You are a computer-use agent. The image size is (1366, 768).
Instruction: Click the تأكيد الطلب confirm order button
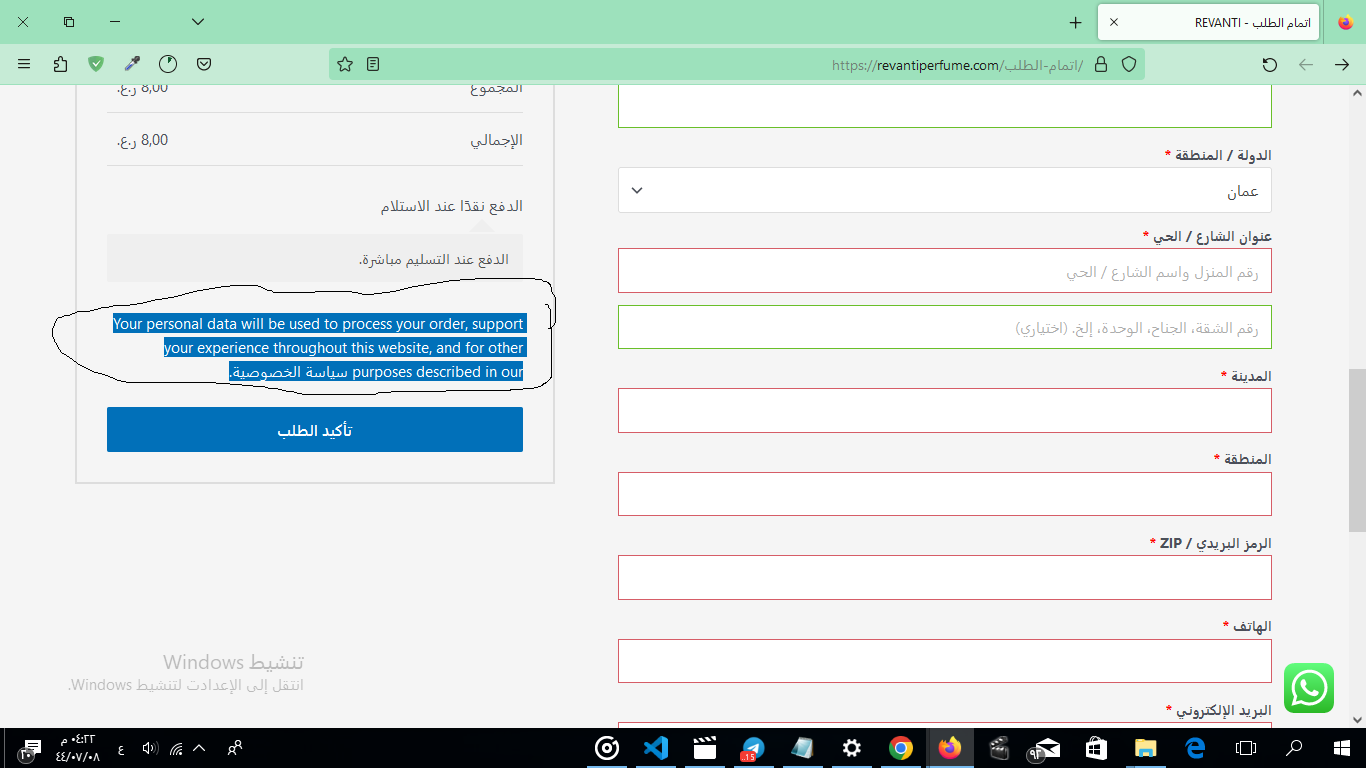point(314,430)
